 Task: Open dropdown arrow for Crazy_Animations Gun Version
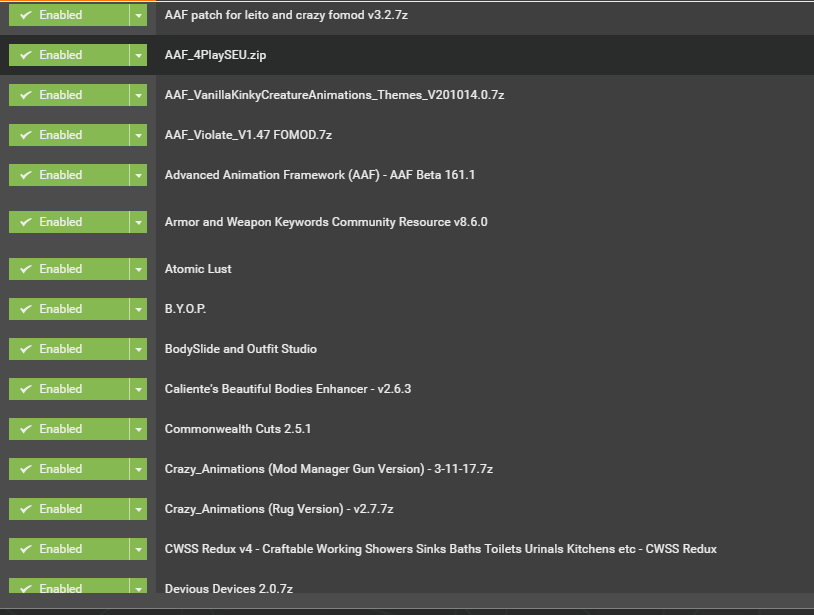tap(138, 469)
